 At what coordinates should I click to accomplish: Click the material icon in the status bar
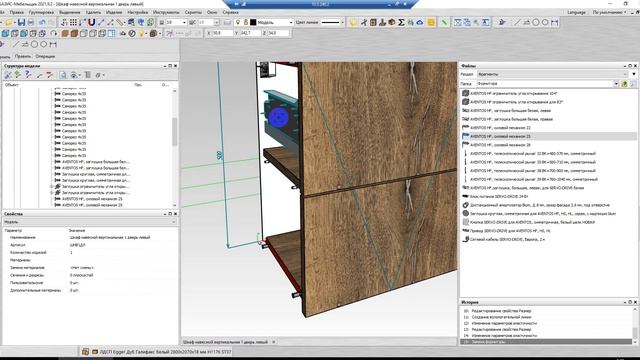click(85, 351)
